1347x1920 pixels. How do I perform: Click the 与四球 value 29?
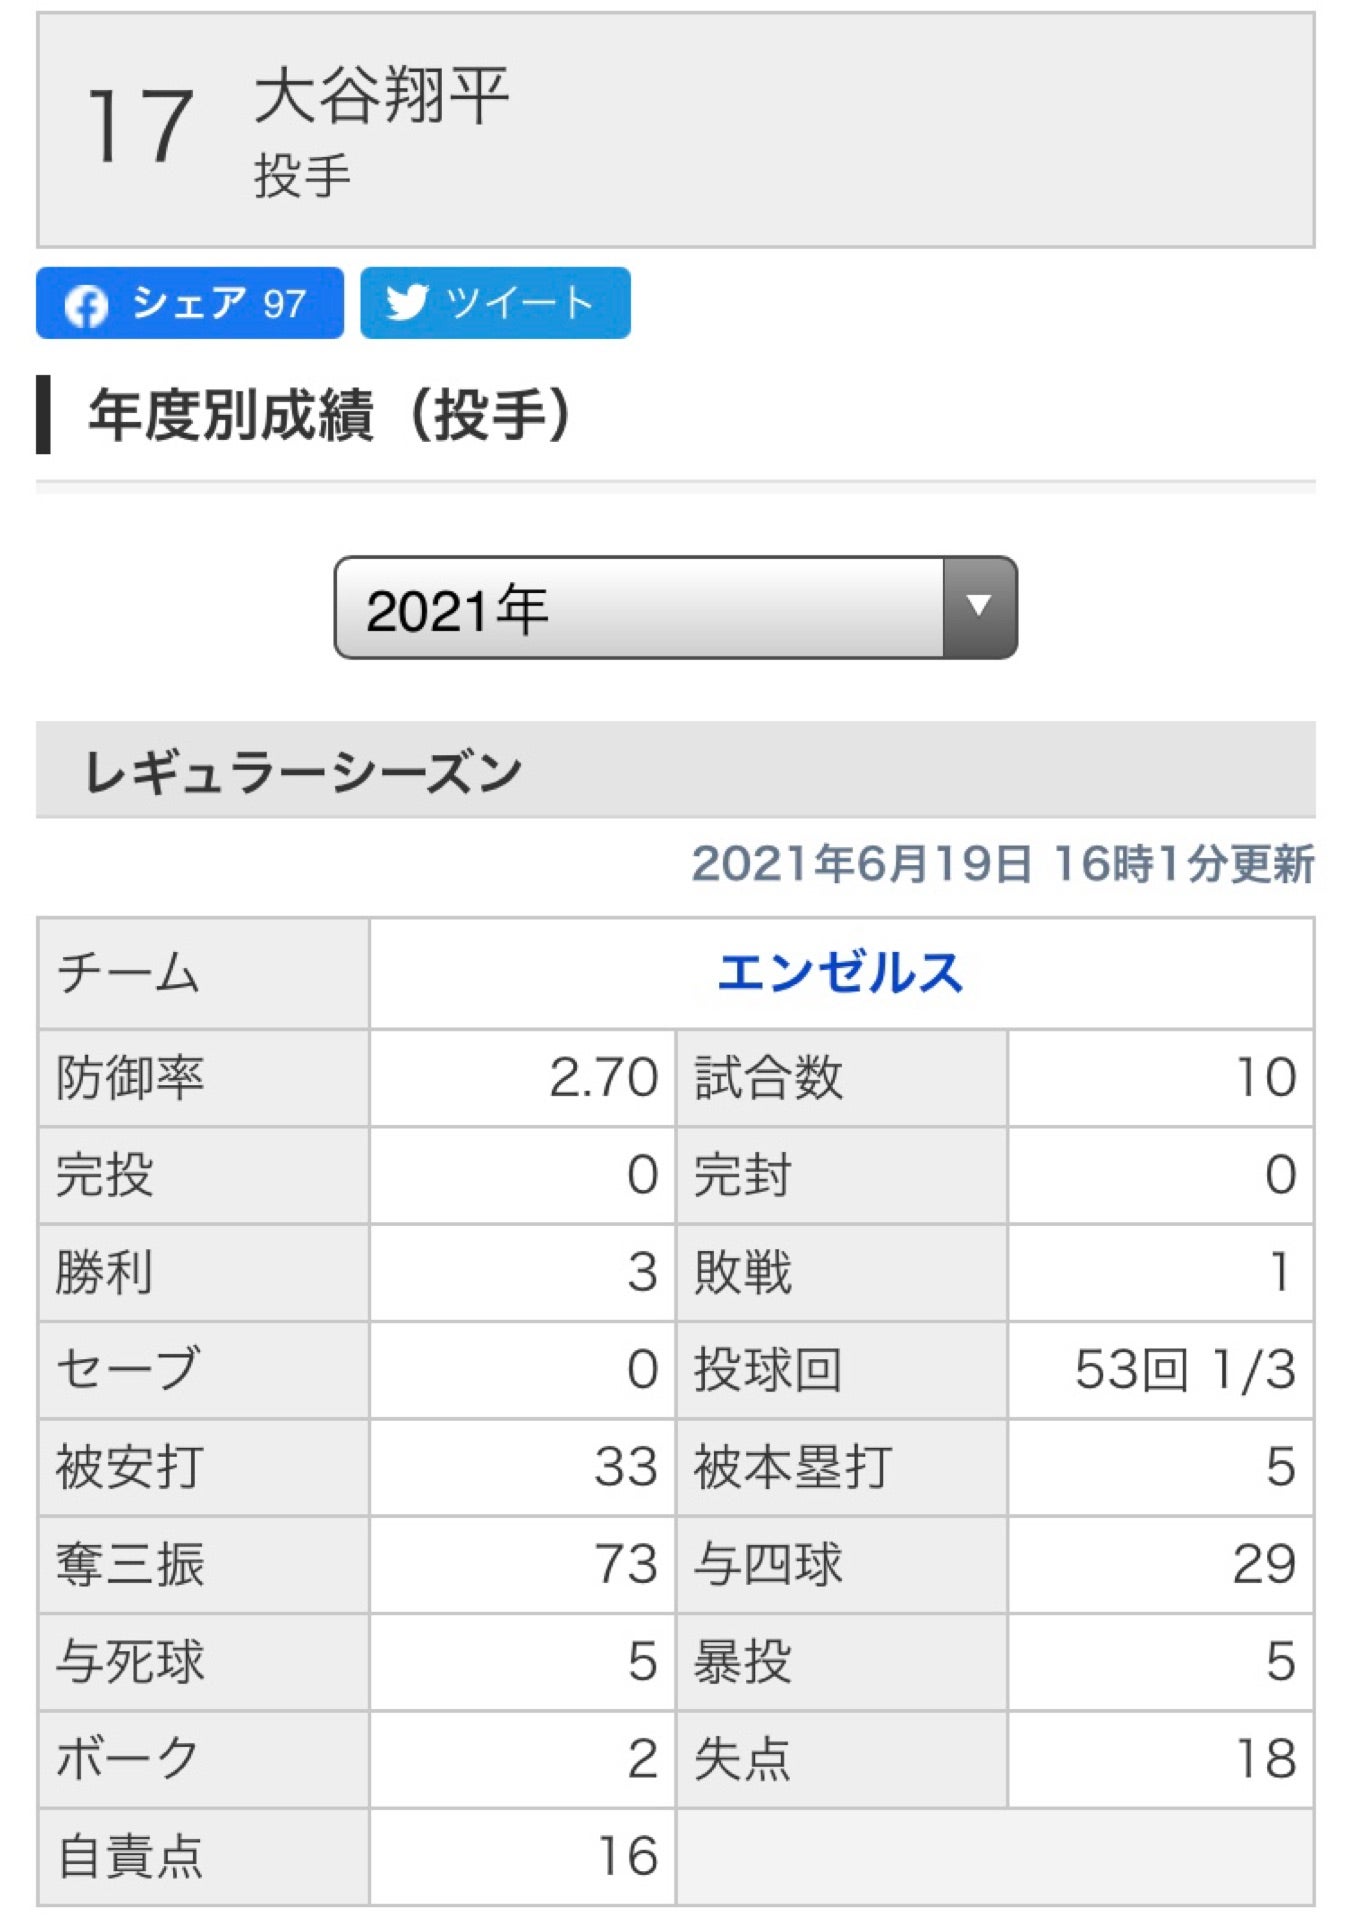pyautogui.click(x=1264, y=1564)
